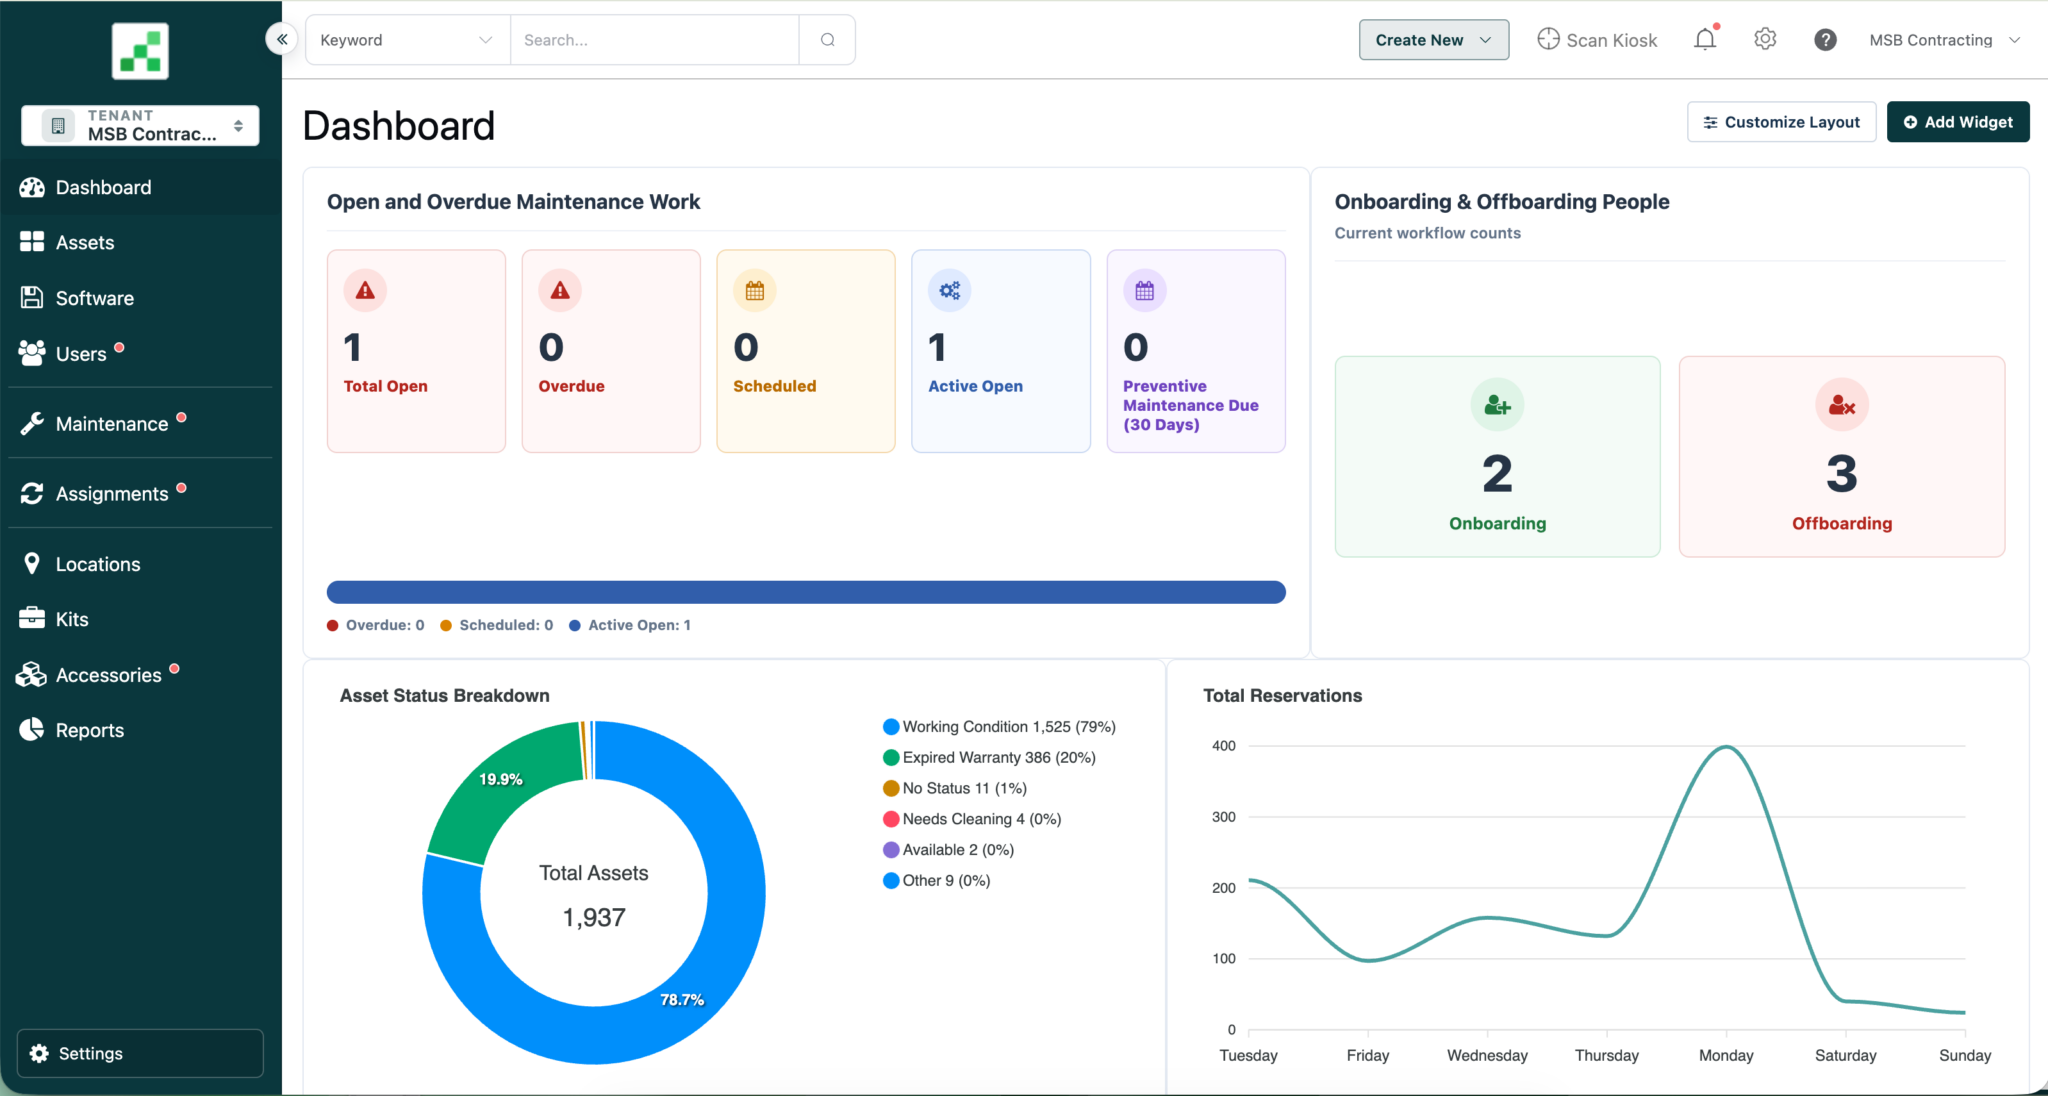Click the Assets grid icon in sidebar
The height and width of the screenshot is (1096, 2048).
pyautogui.click(x=32, y=242)
